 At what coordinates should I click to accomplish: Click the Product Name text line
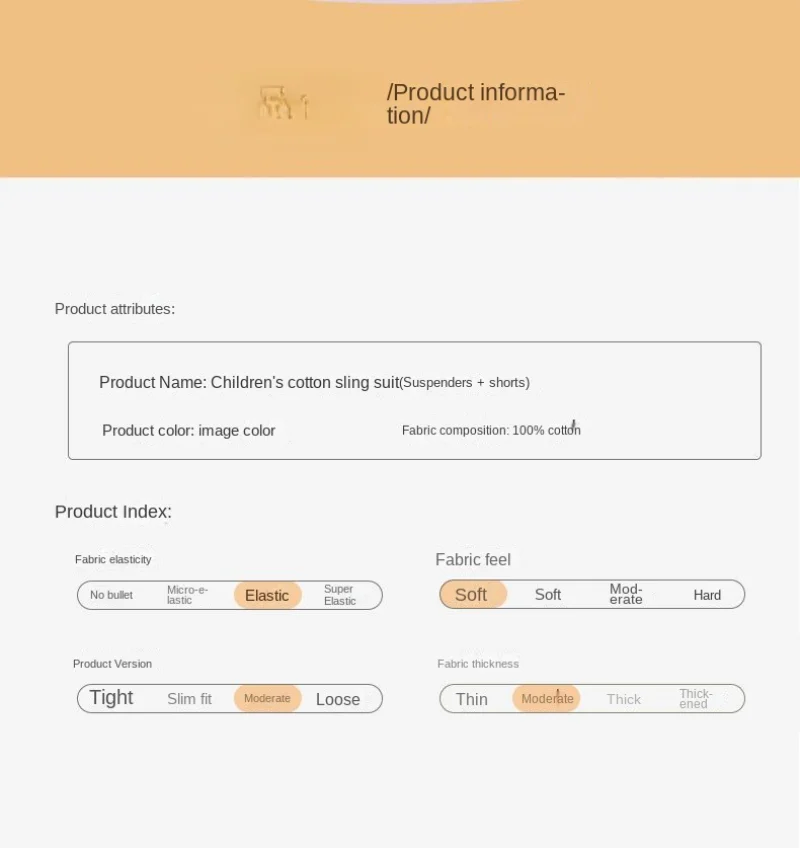click(314, 382)
